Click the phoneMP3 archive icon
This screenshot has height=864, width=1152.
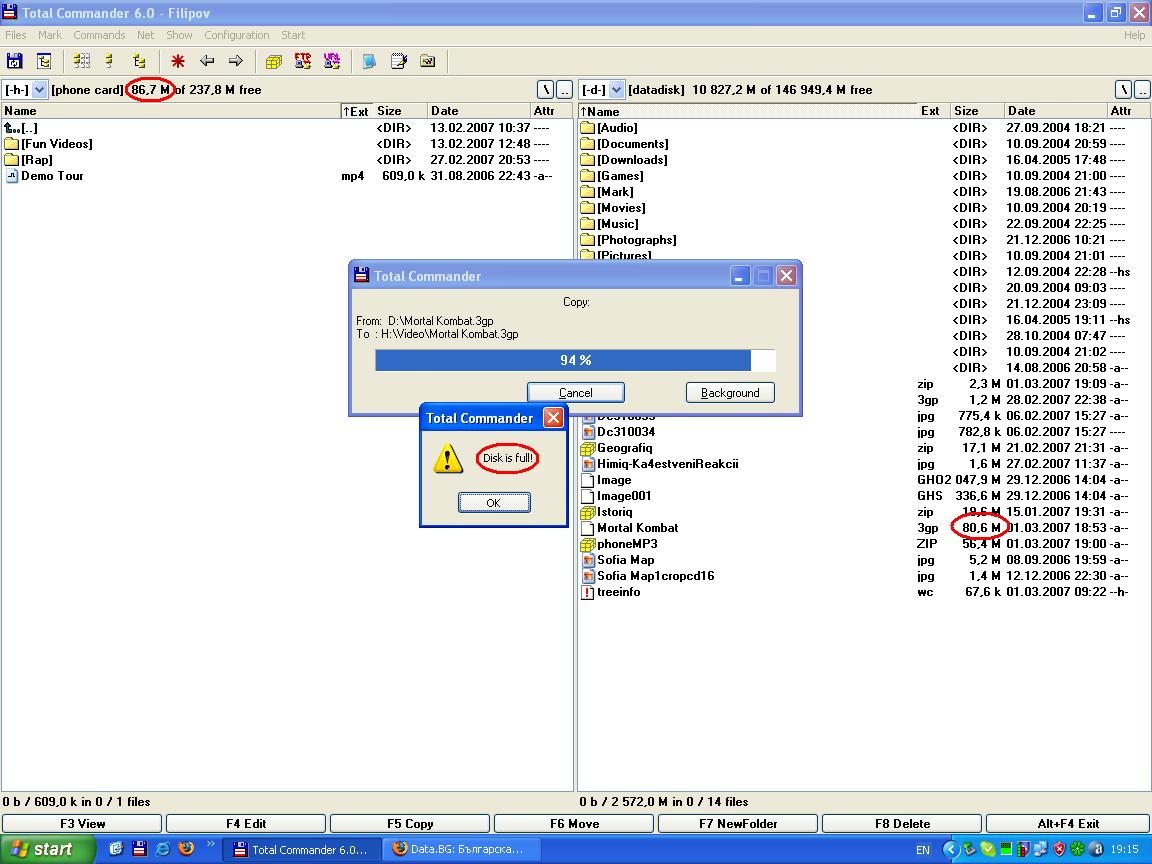tap(587, 544)
